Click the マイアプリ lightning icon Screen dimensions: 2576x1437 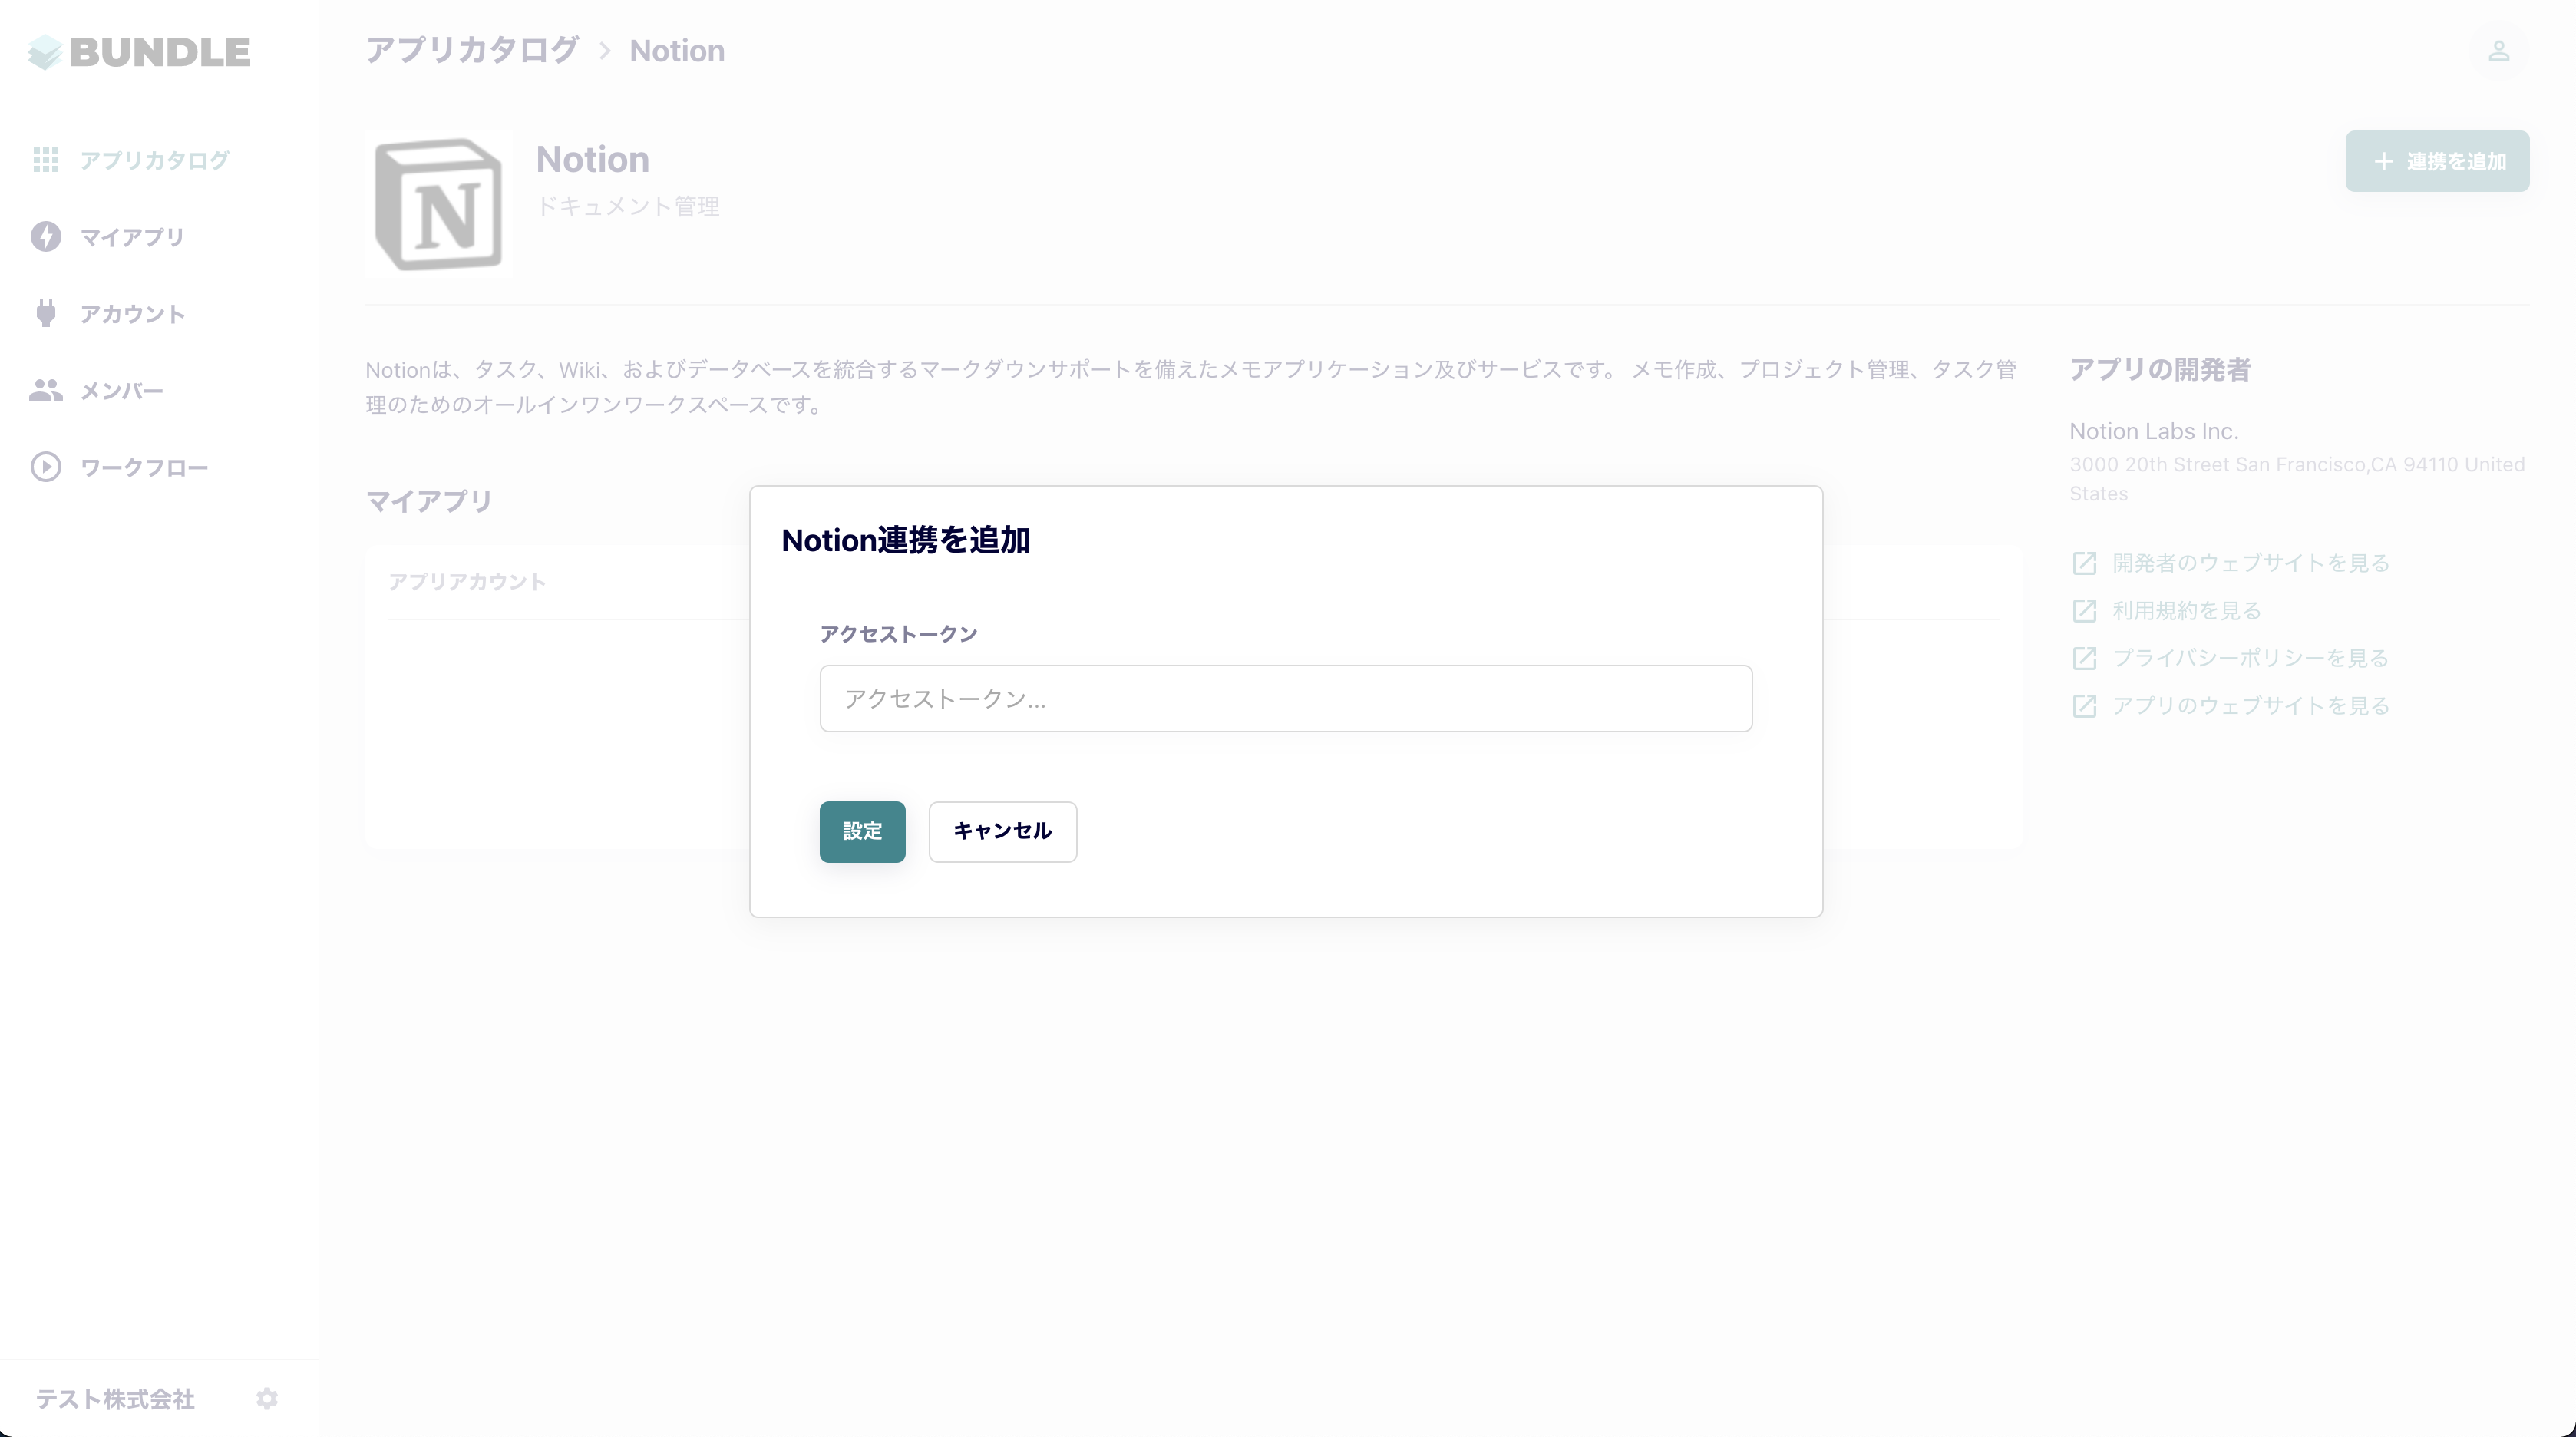click(46, 237)
